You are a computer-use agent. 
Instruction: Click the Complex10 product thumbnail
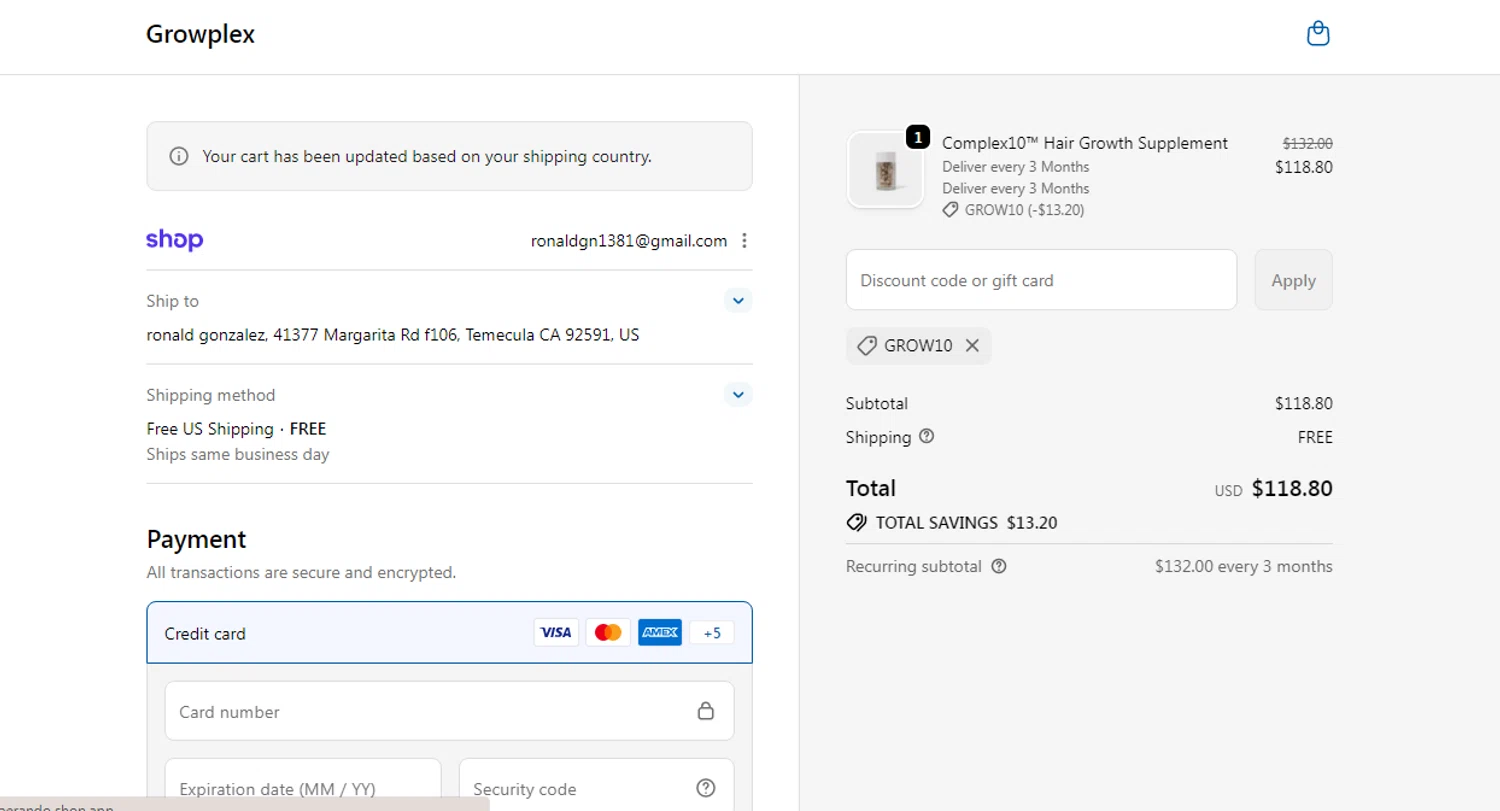885,170
